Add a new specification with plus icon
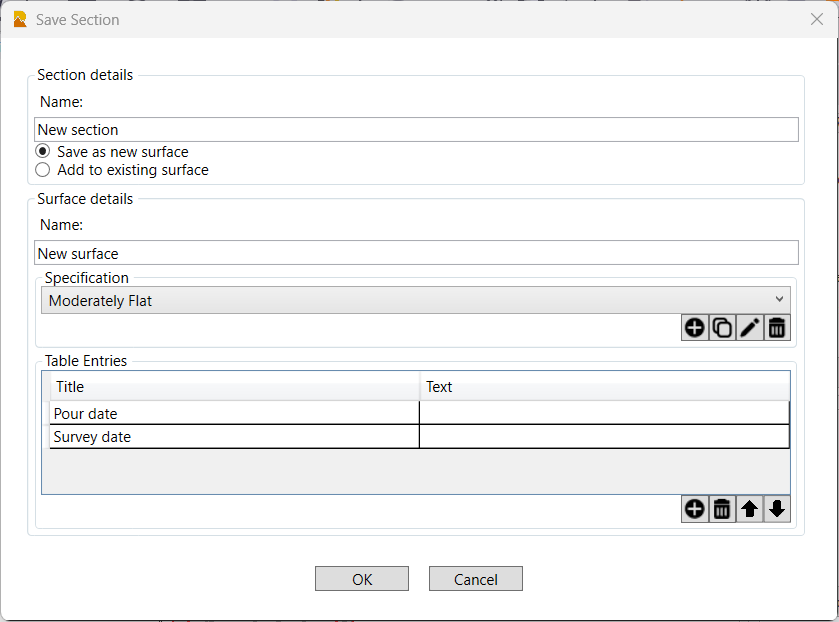This screenshot has width=839, height=622. [694, 327]
